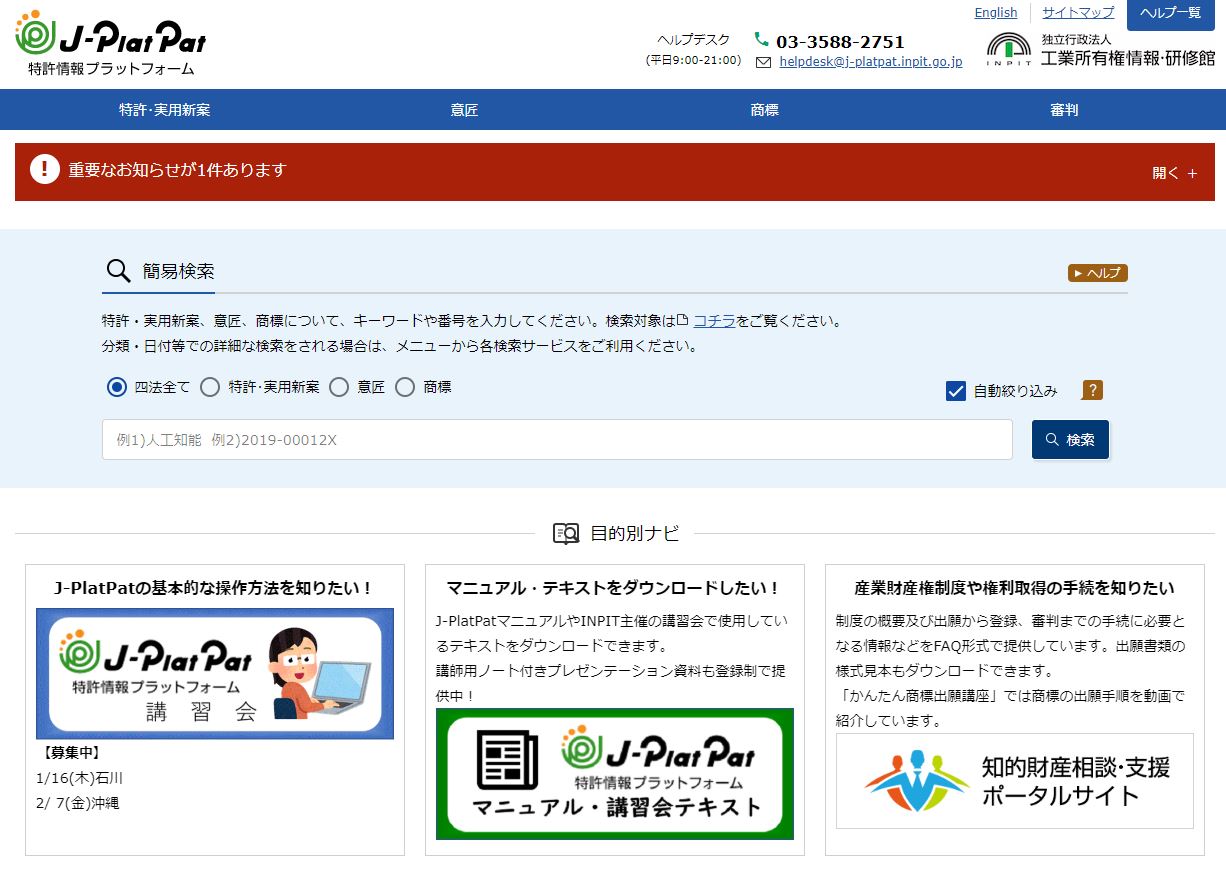Open the 特許・実用新案 menu

165,110
